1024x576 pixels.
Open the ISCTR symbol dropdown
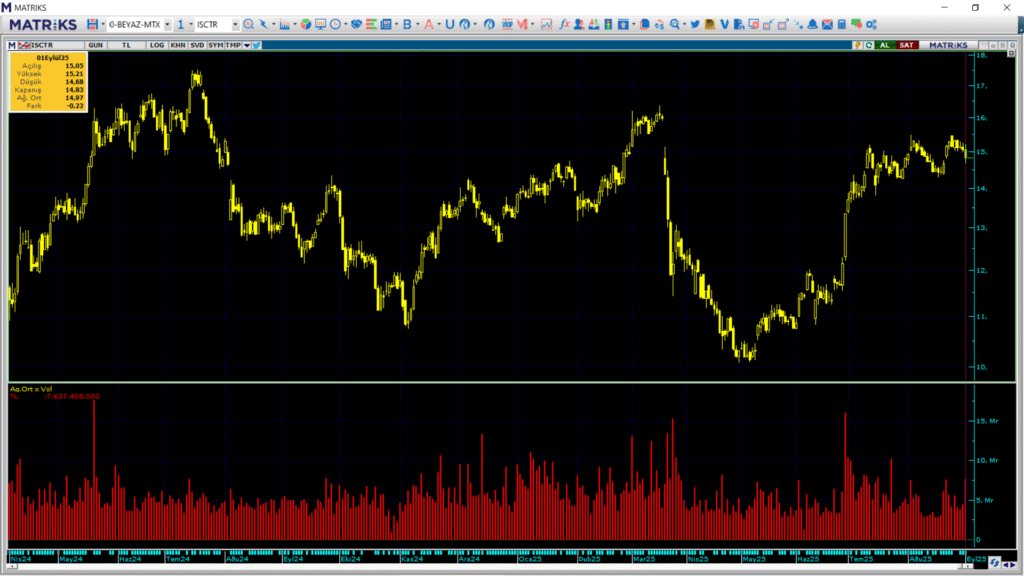(235, 24)
